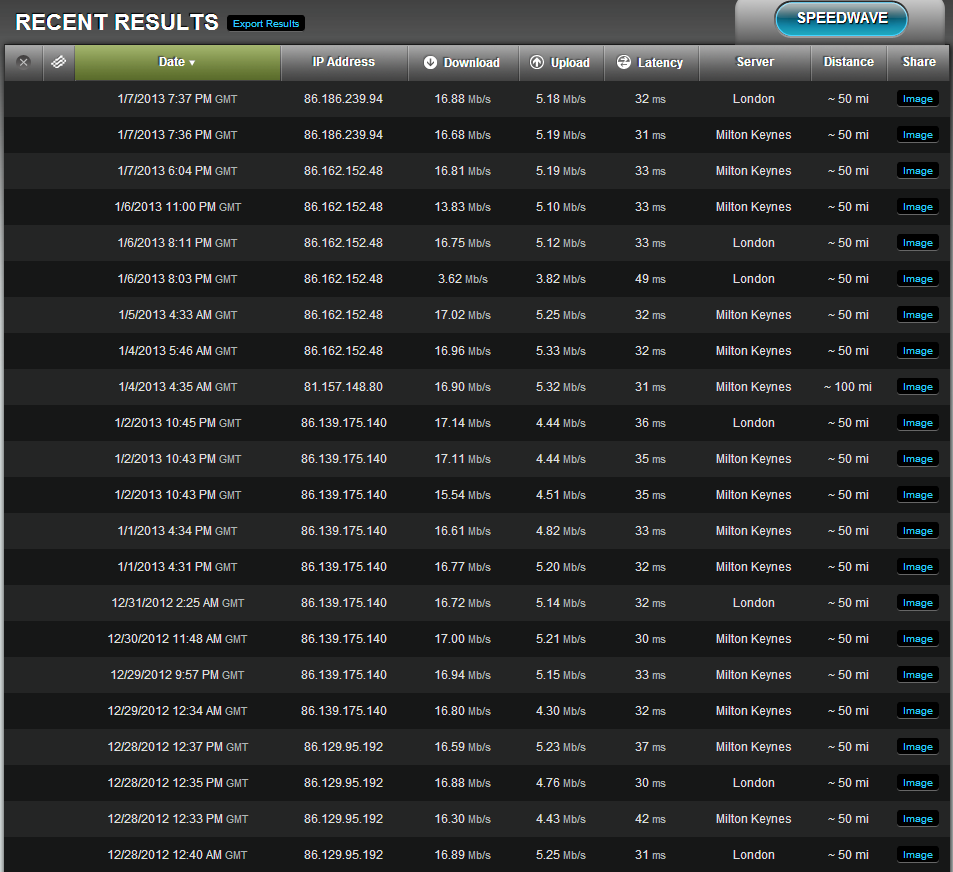
Task: Sort results by Distance column
Action: (x=848, y=62)
